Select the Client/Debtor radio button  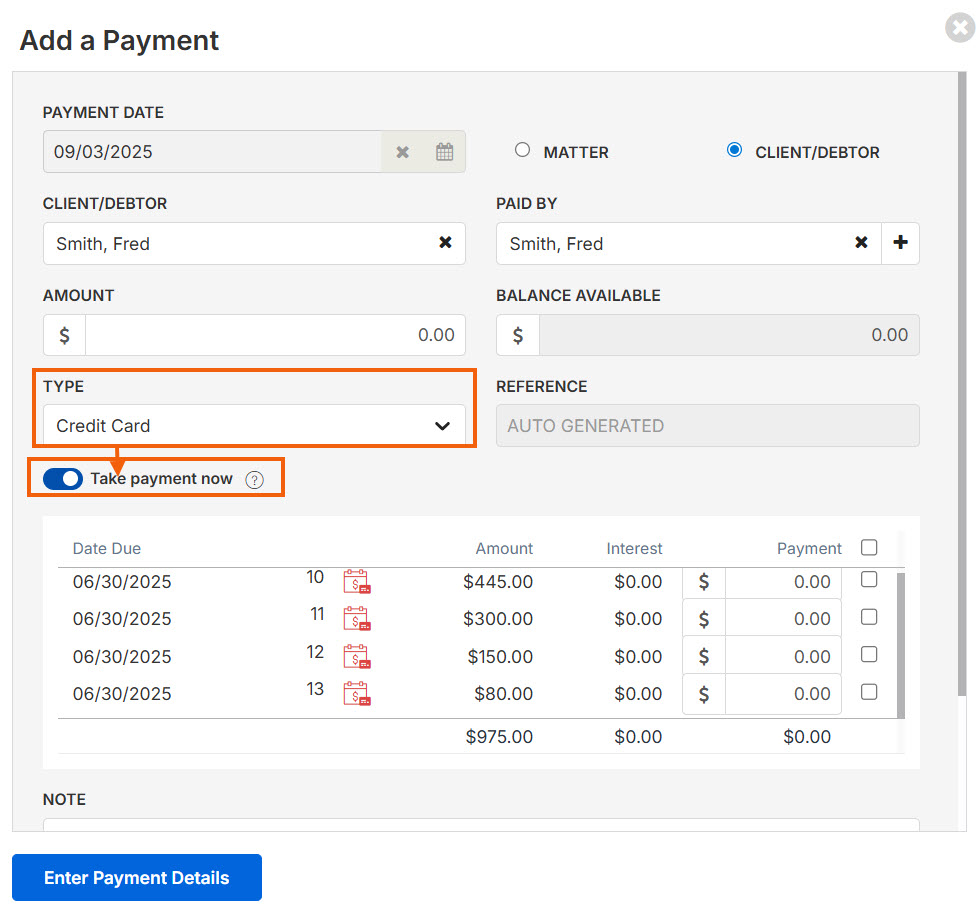(x=735, y=150)
